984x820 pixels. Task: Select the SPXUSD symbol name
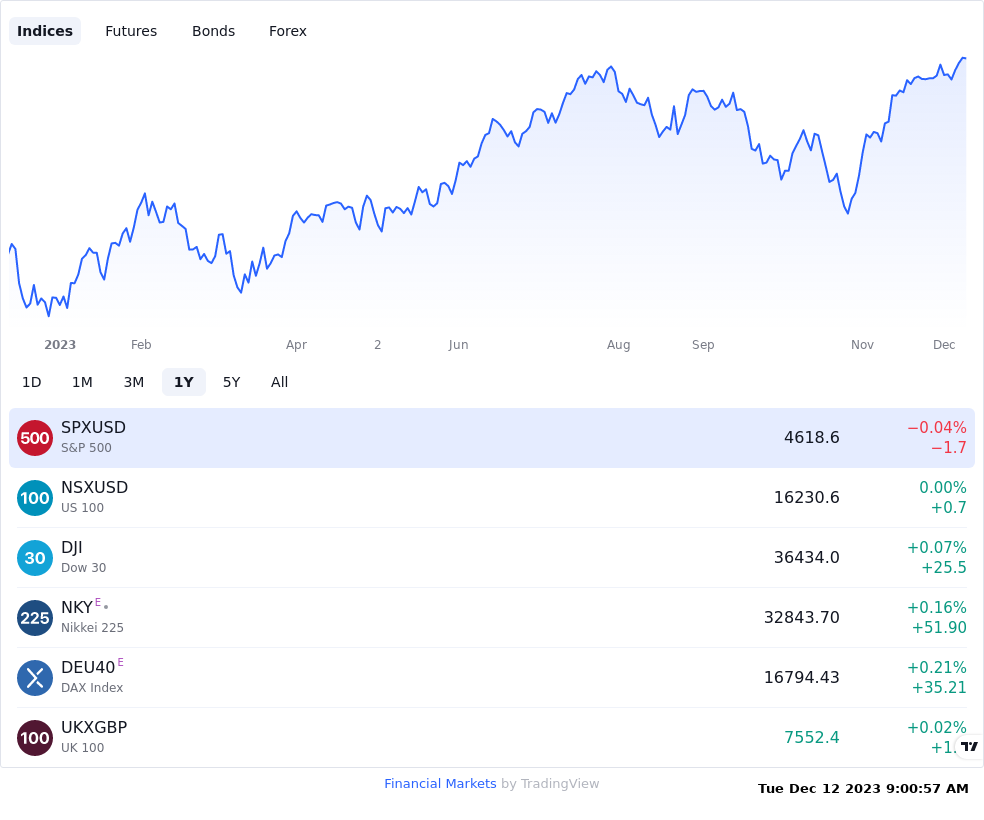click(94, 427)
